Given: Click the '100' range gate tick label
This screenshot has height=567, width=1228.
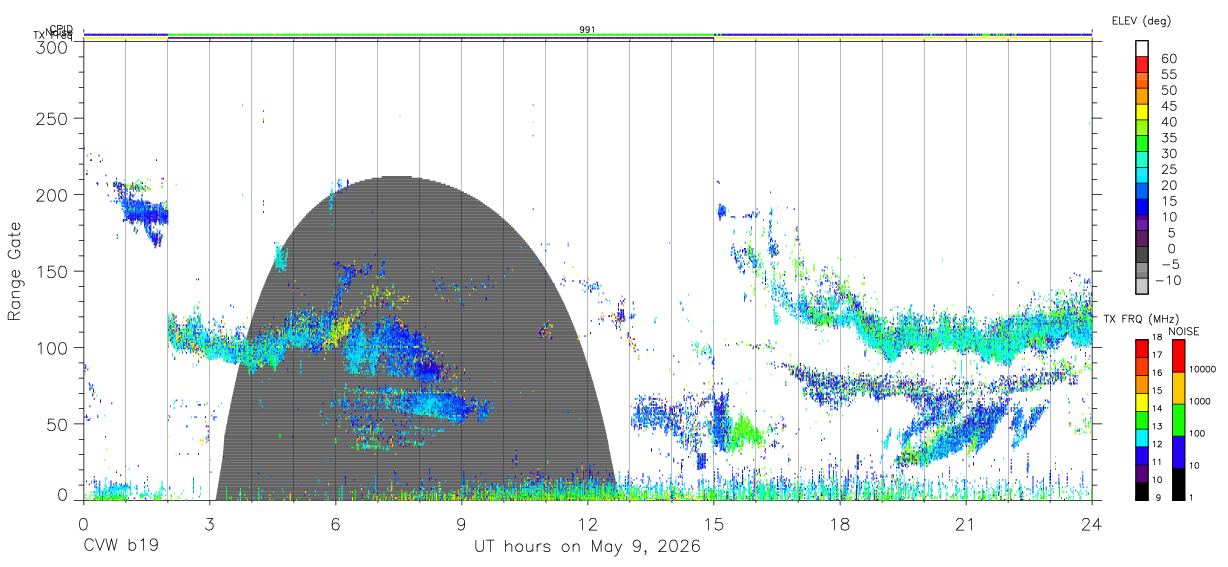Looking at the screenshot, I should coord(50,347).
